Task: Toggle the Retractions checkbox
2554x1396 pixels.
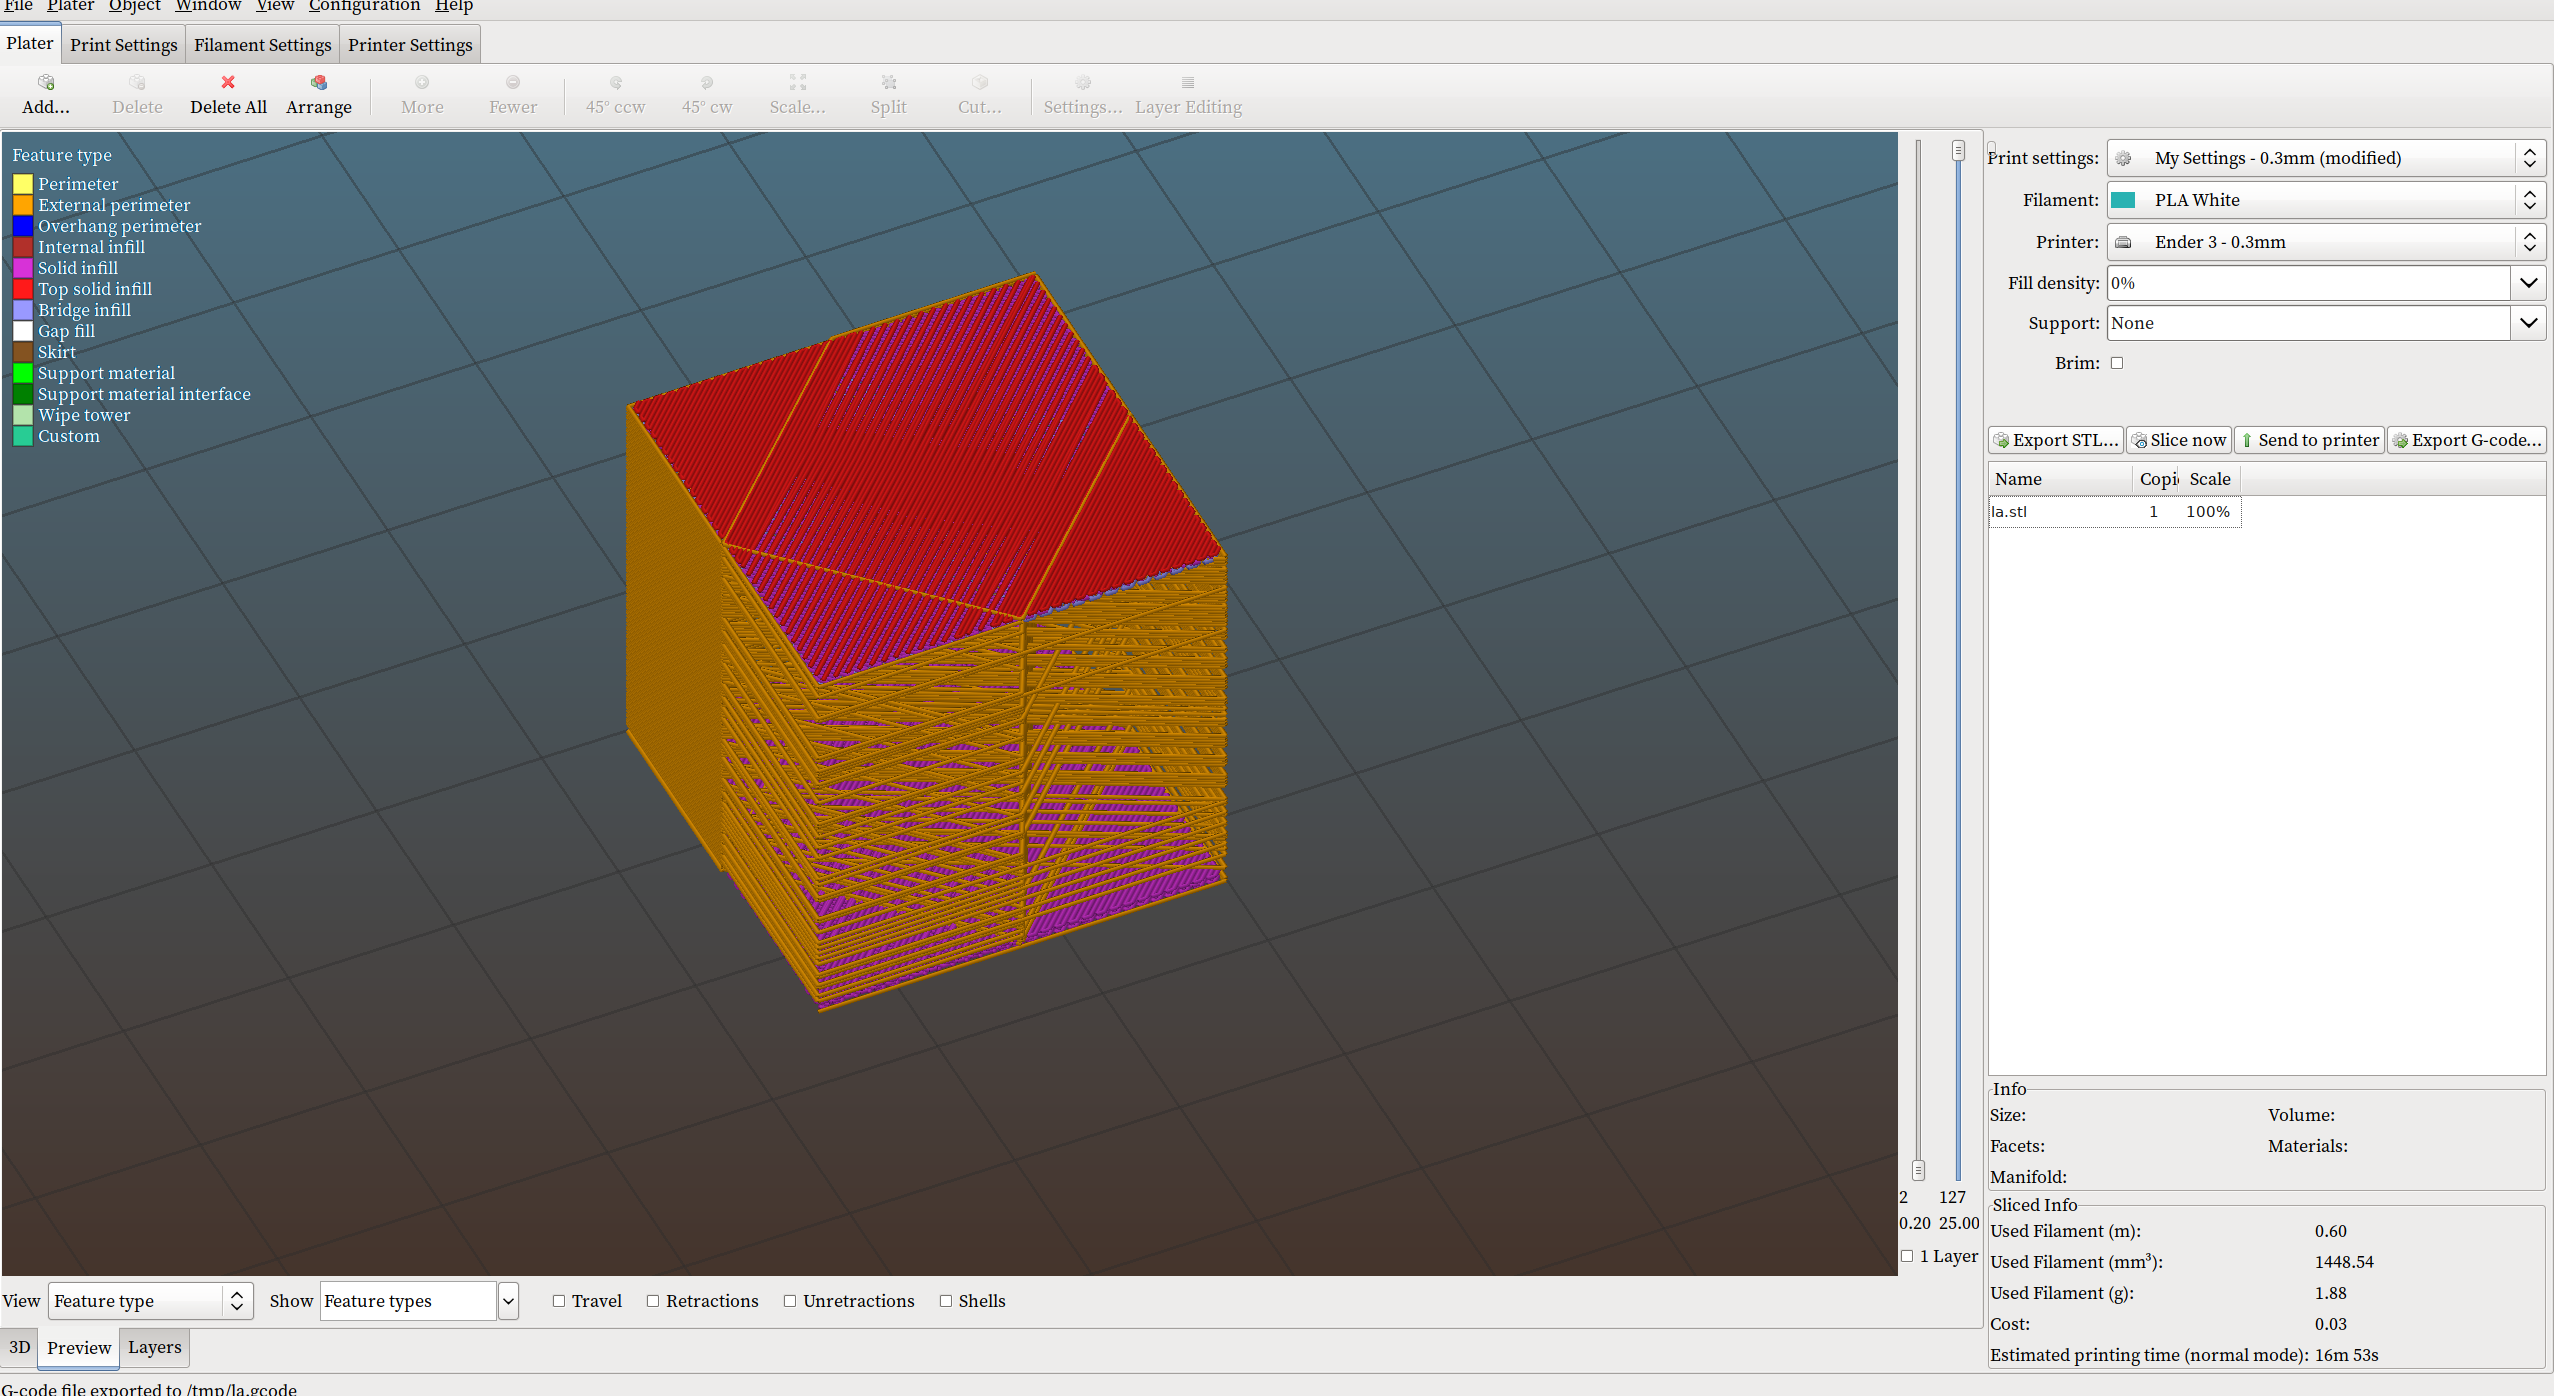Action: [653, 1301]
